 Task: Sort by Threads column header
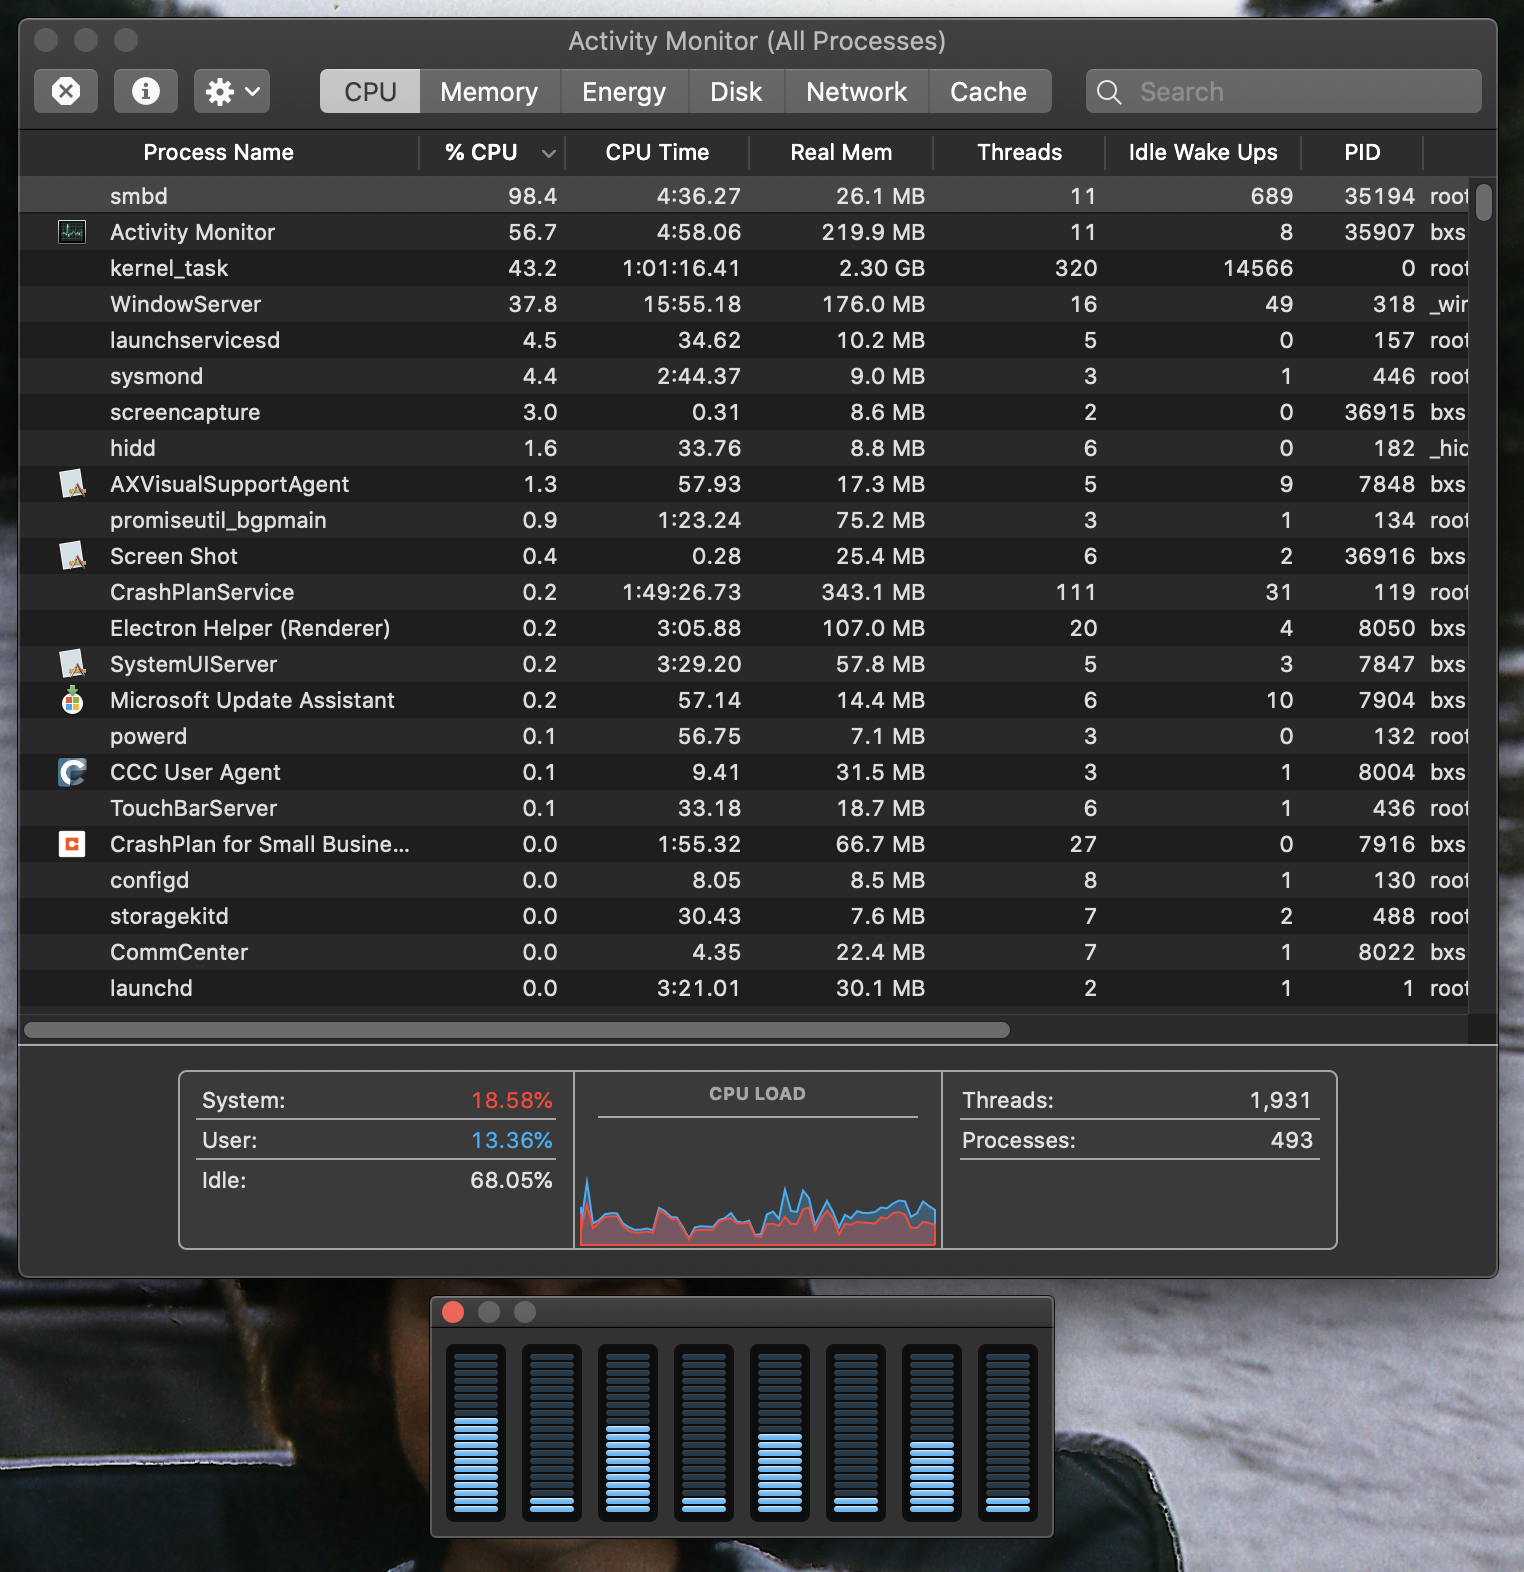(x=1019, y=152)
